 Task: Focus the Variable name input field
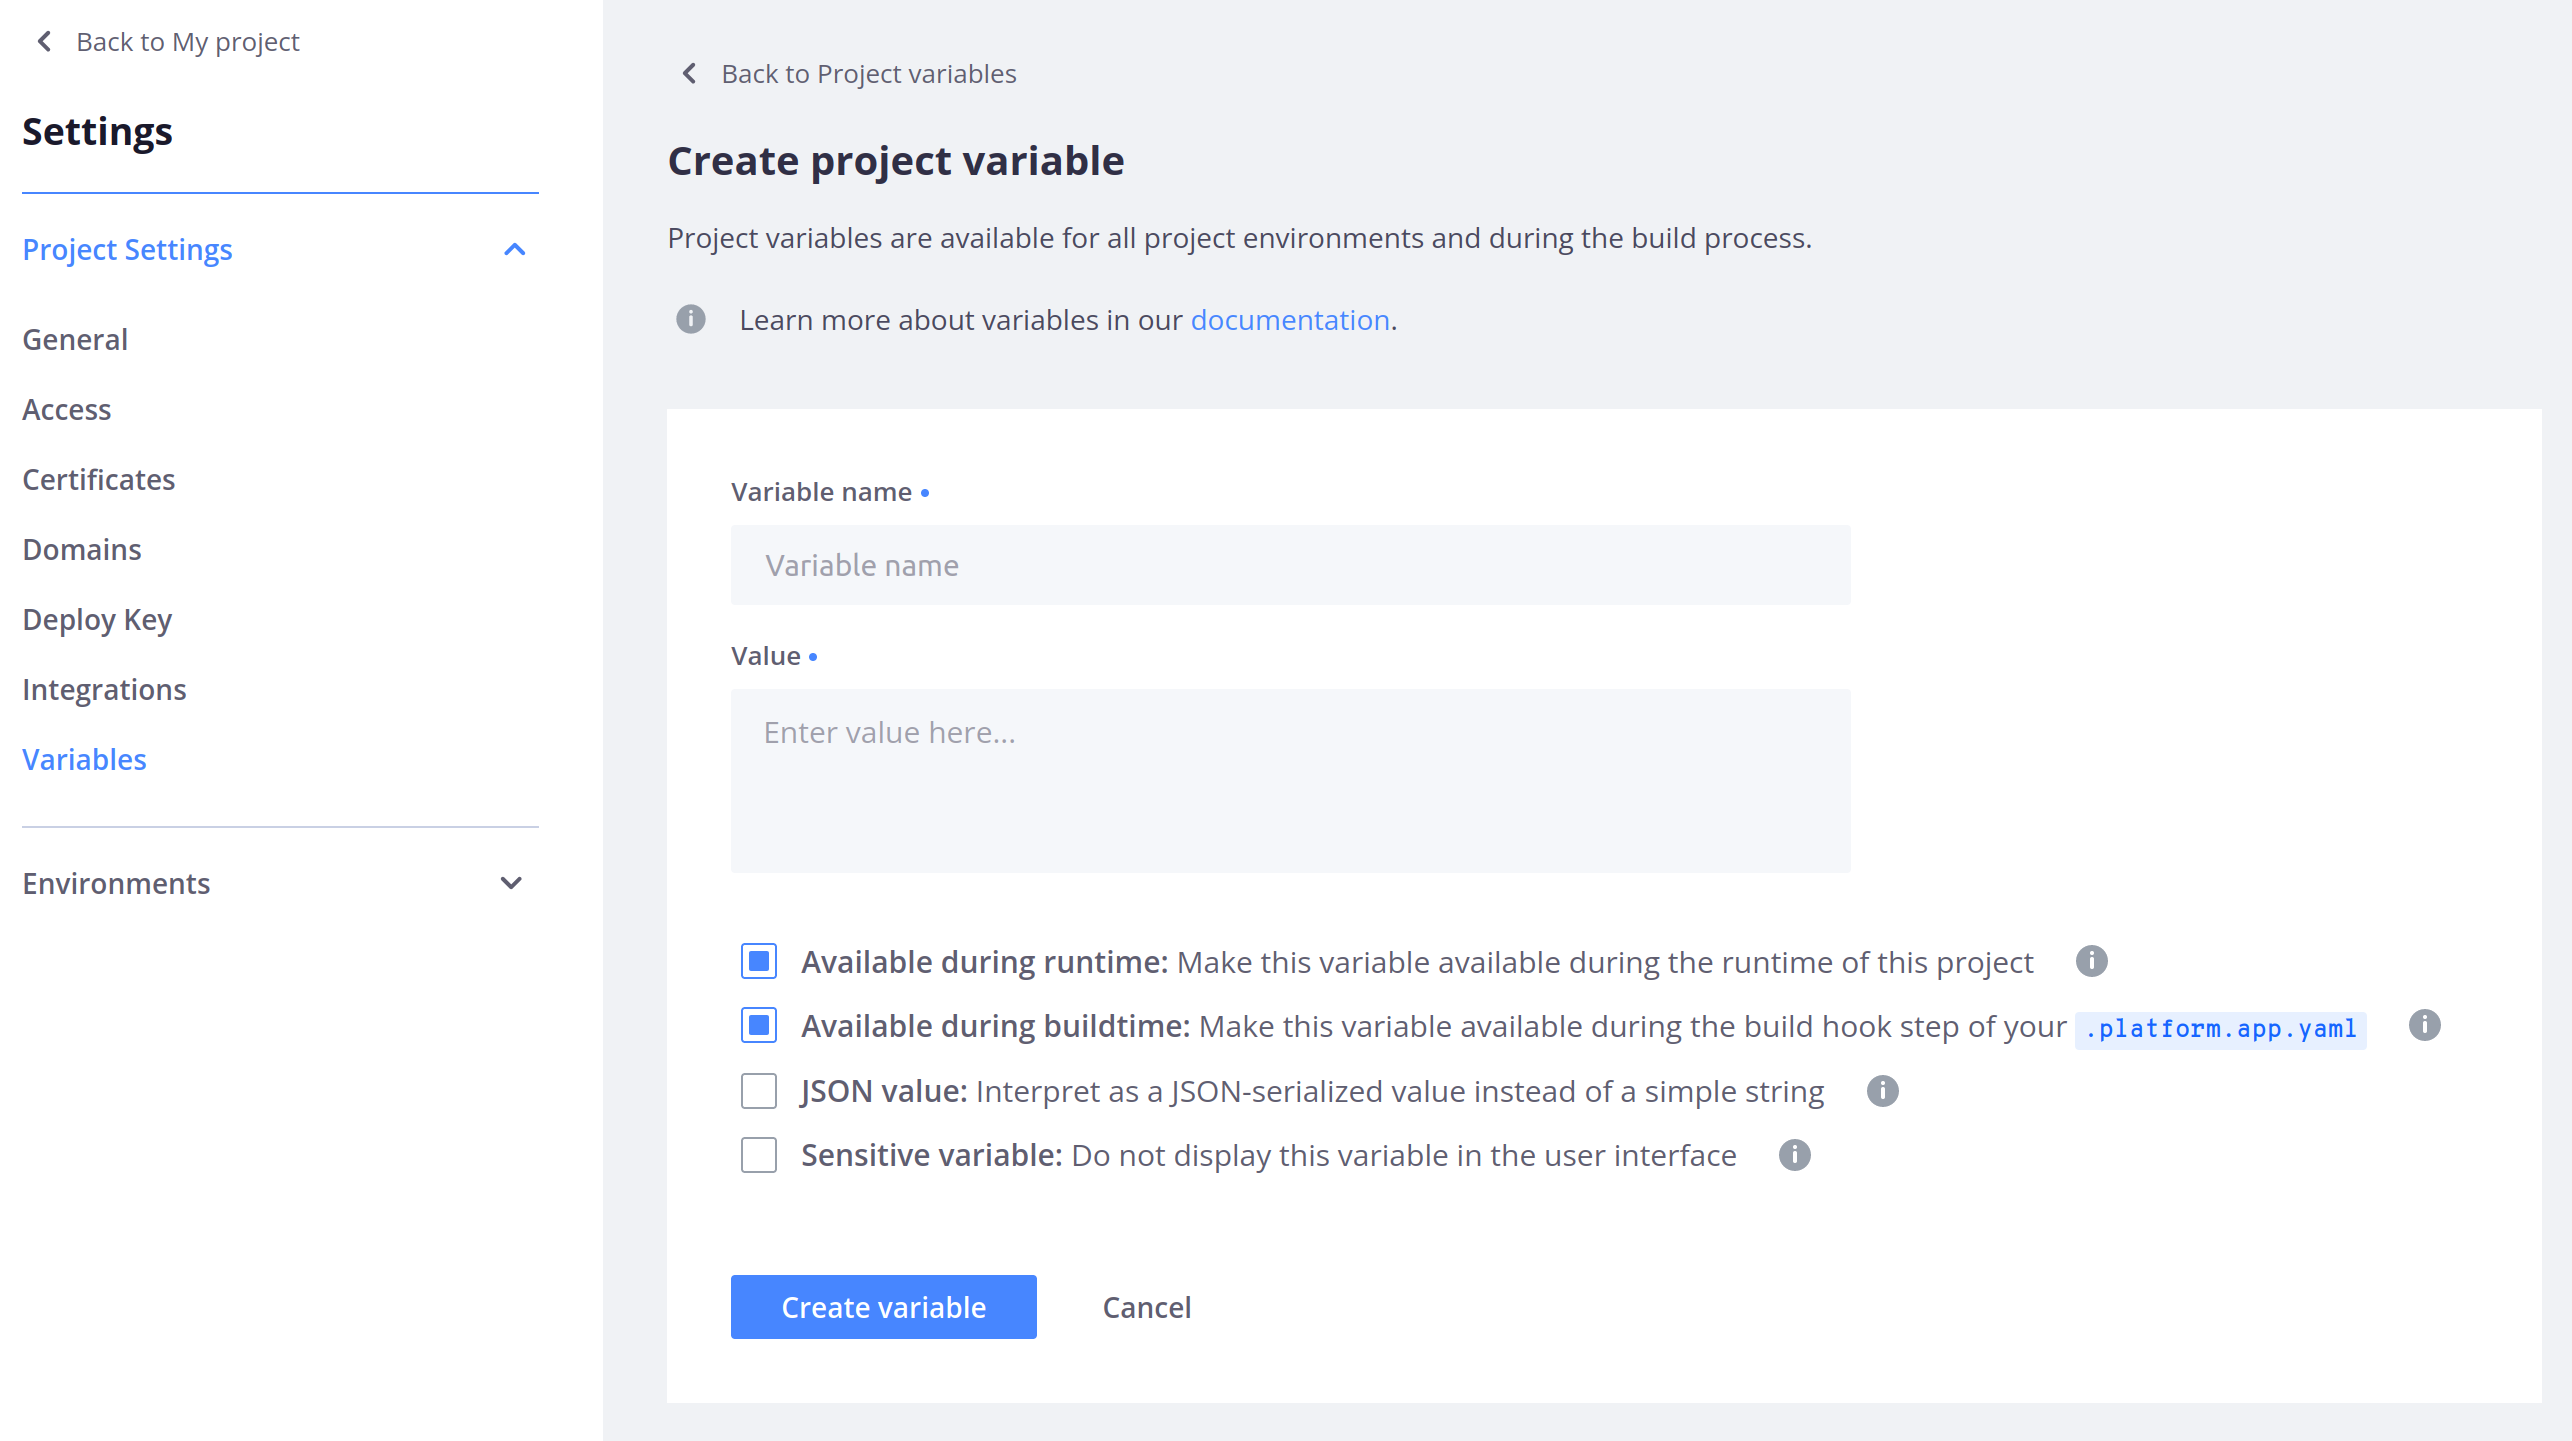pos(1289,565)
